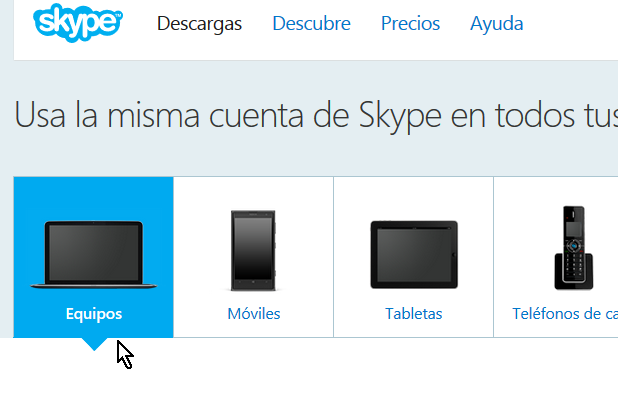
Task: Click the Skype logo
Action: click(x=78, y=22)
